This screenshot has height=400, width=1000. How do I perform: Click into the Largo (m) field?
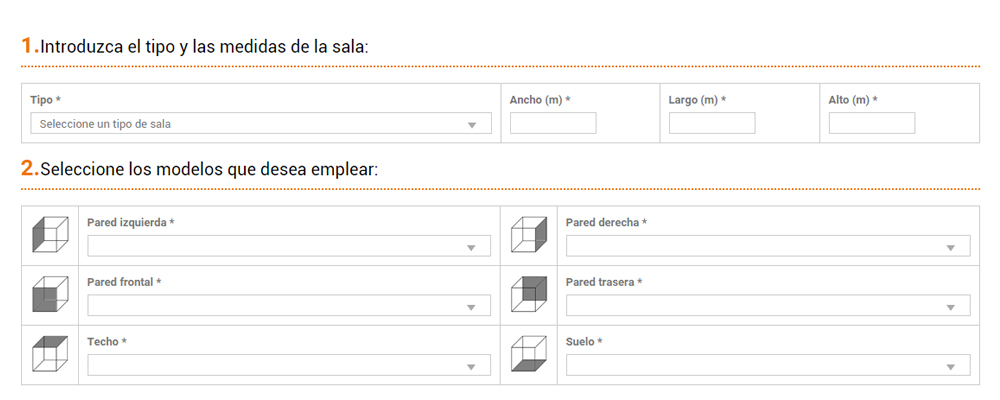click(x=712, y=123)
